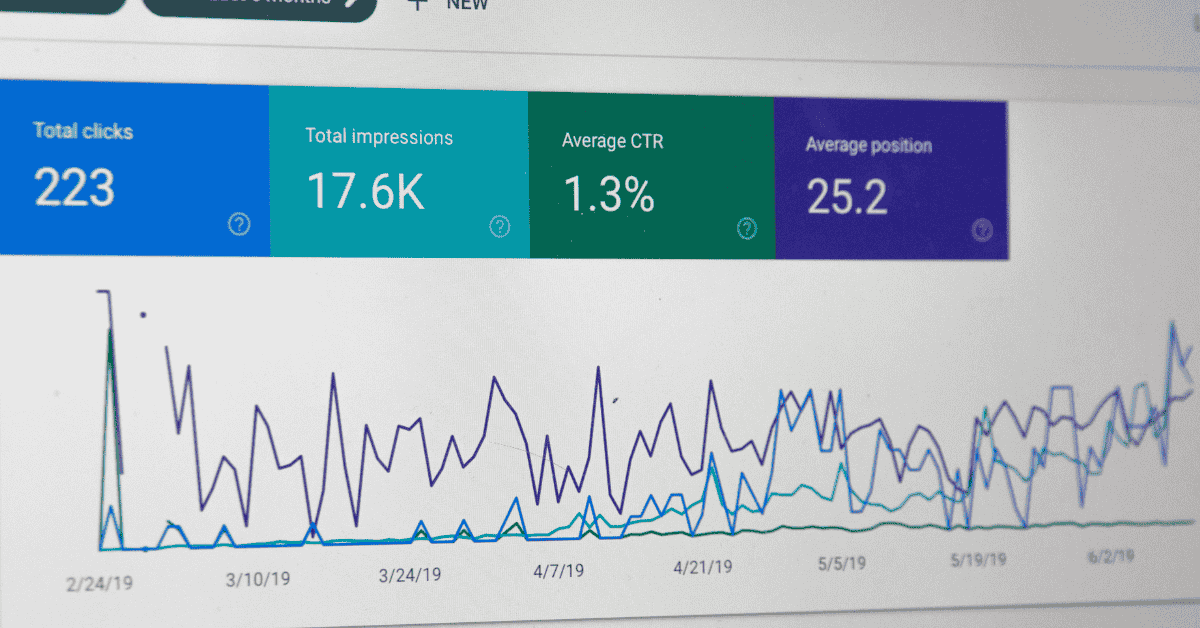Select the 3/24/19 axis date label
The height and width of the screenshot is (628, 1200).
(x=410, y=574)
